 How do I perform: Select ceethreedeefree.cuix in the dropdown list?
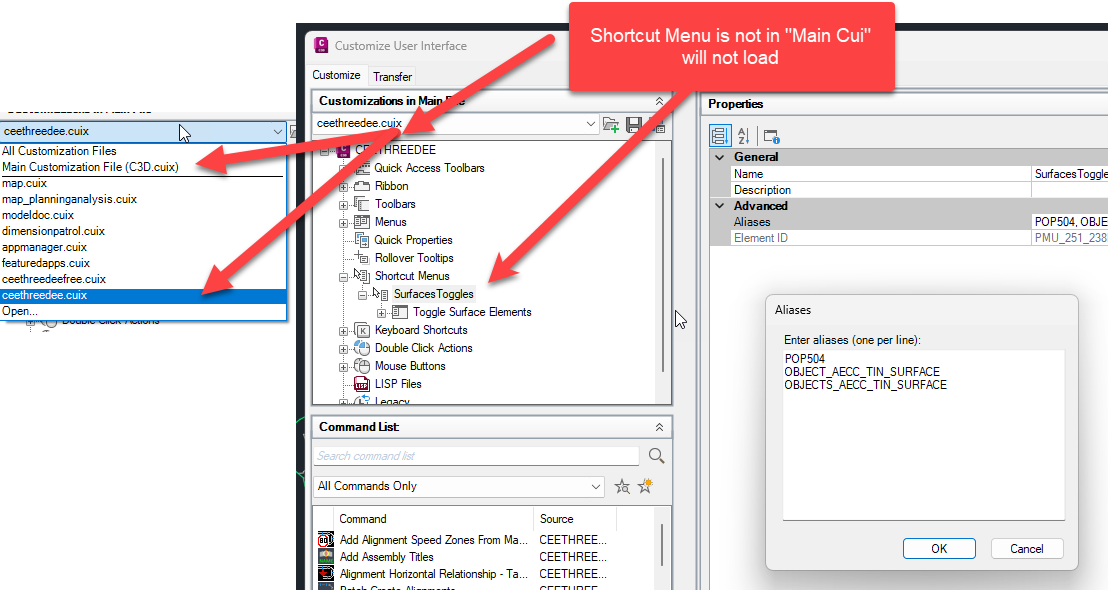pos(143,279)
